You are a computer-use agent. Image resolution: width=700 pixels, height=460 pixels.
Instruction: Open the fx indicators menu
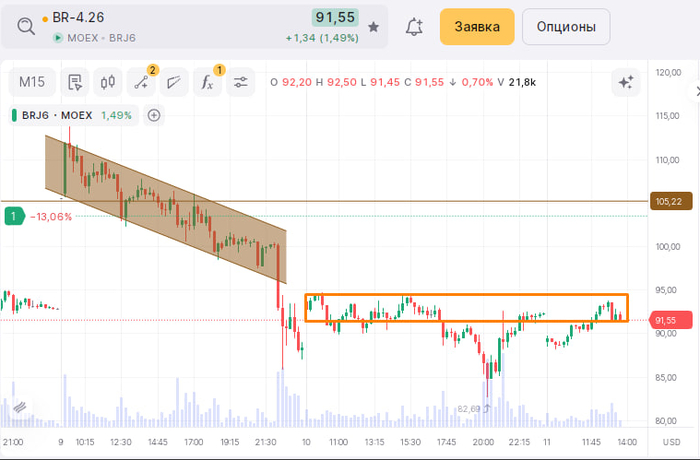click(x=207, y=82)
